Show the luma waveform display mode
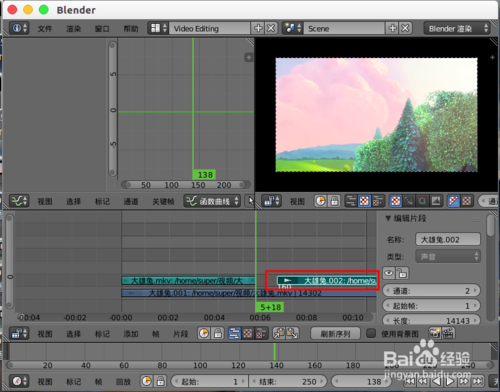 [409, 201]
